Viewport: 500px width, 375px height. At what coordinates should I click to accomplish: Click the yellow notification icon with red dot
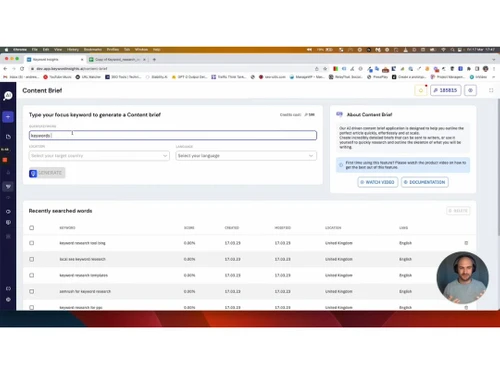(421, 90)
